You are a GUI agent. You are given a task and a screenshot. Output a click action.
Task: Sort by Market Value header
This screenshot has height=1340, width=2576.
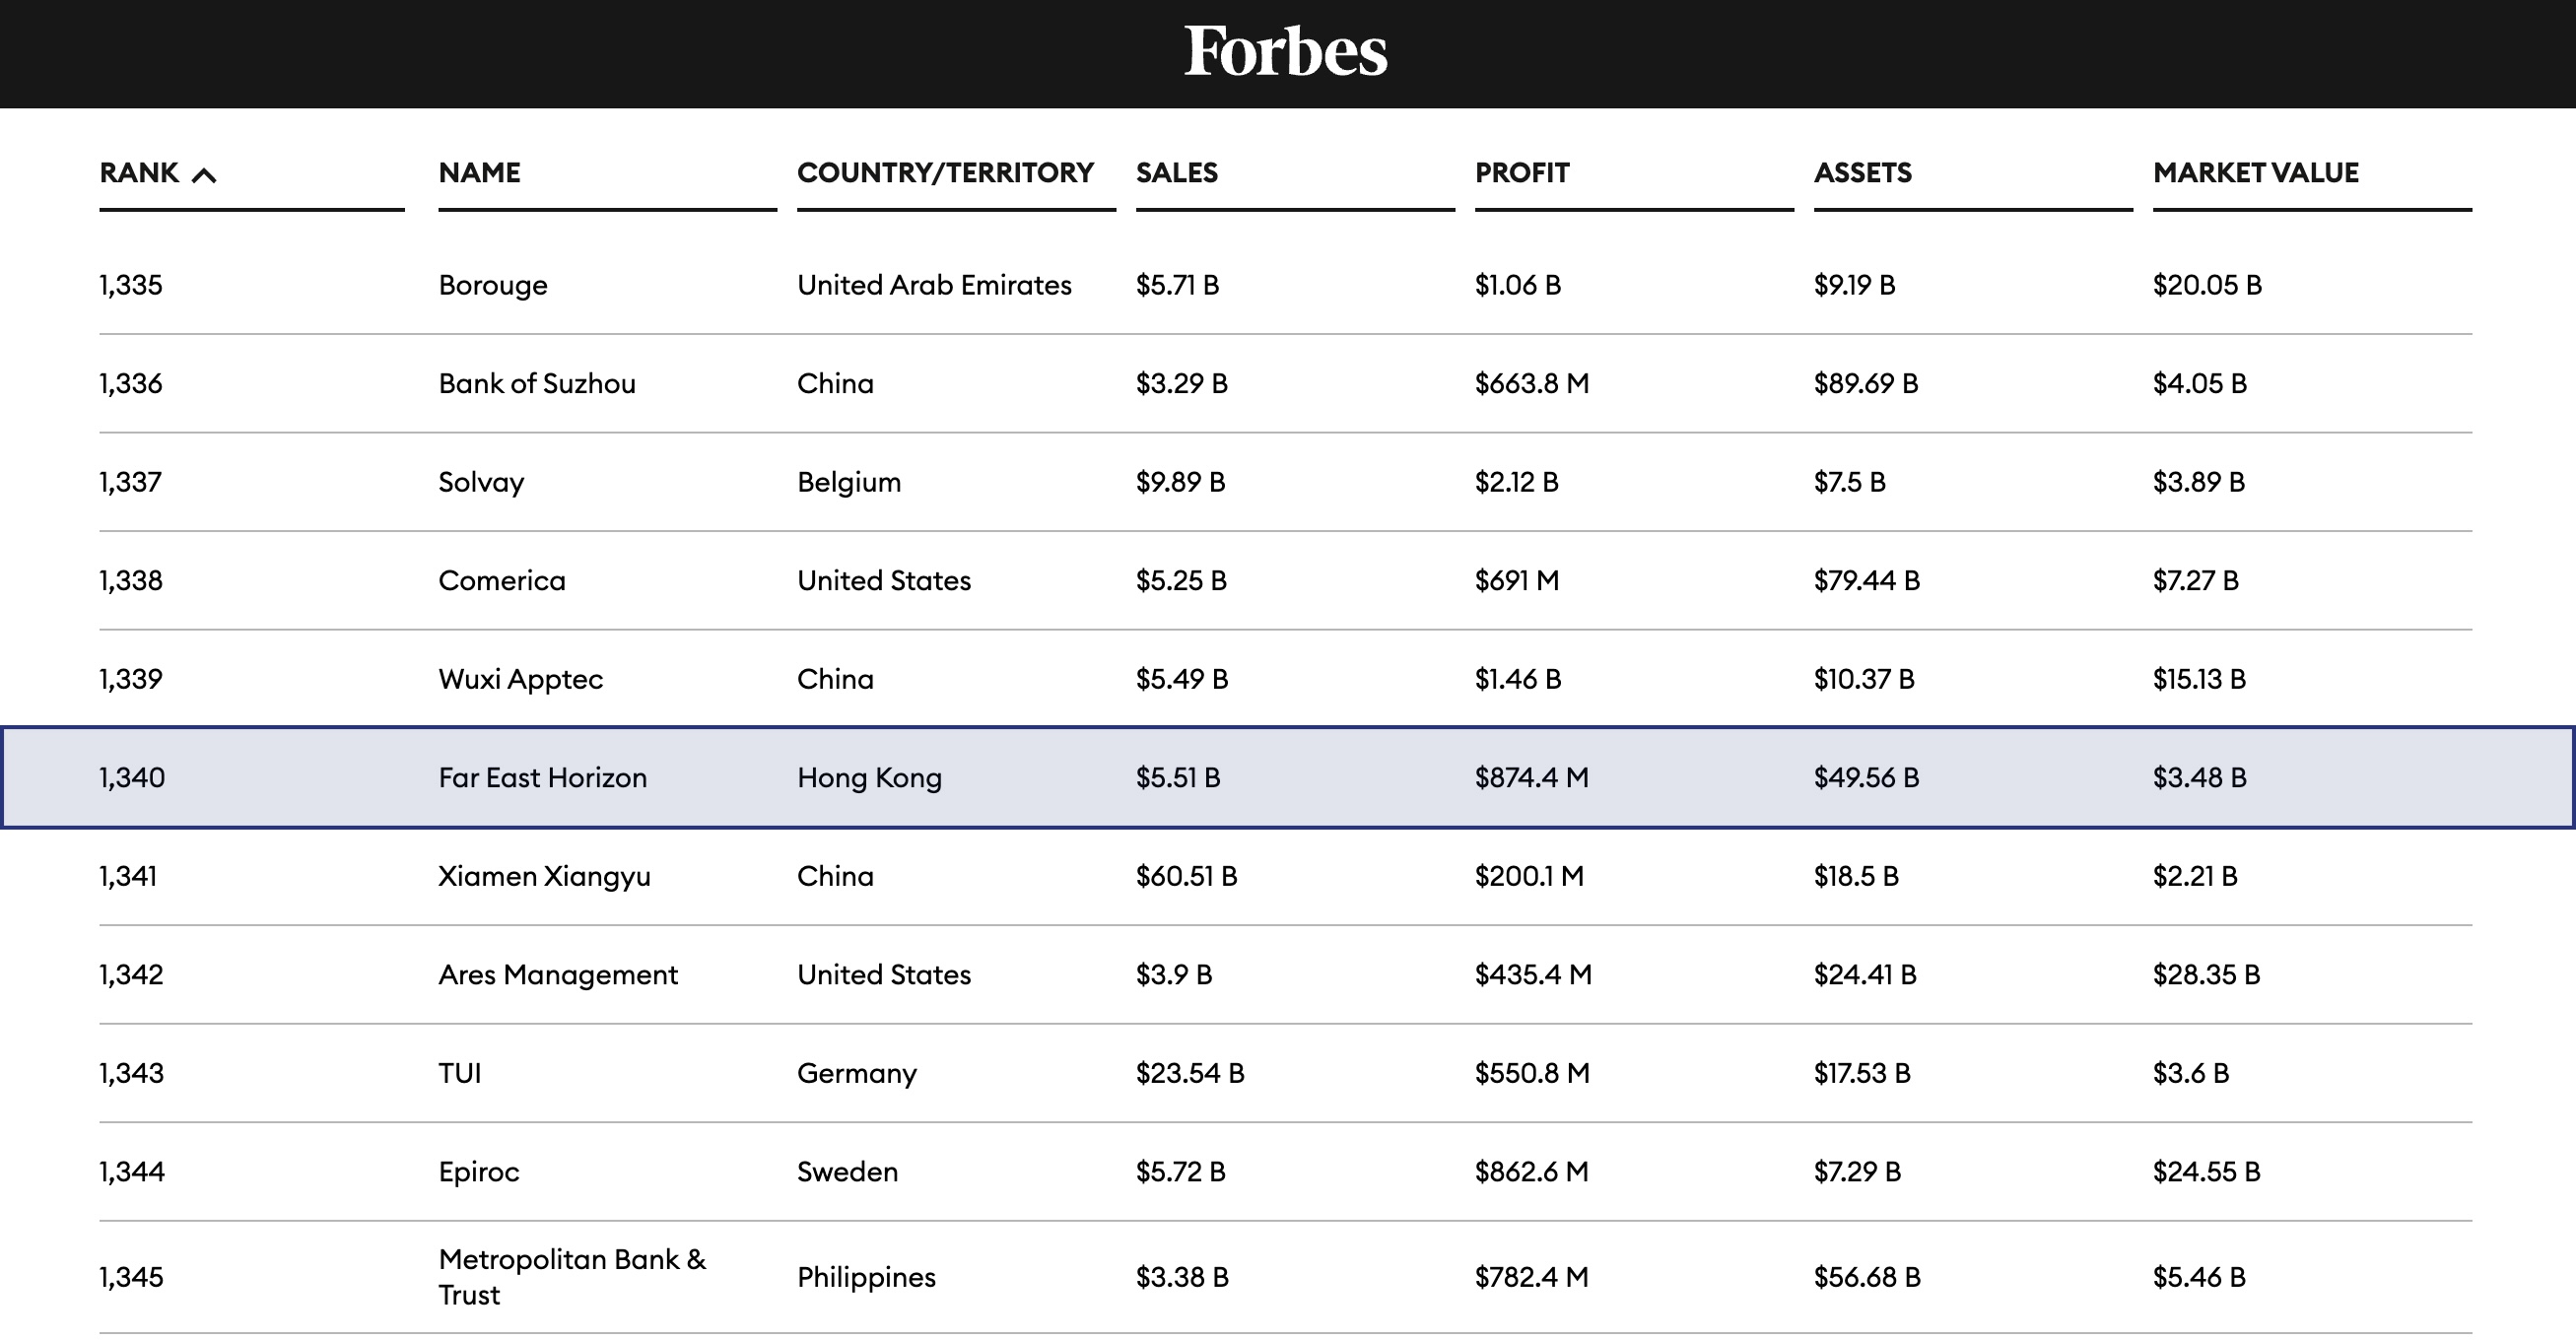tap(2255, 173)
